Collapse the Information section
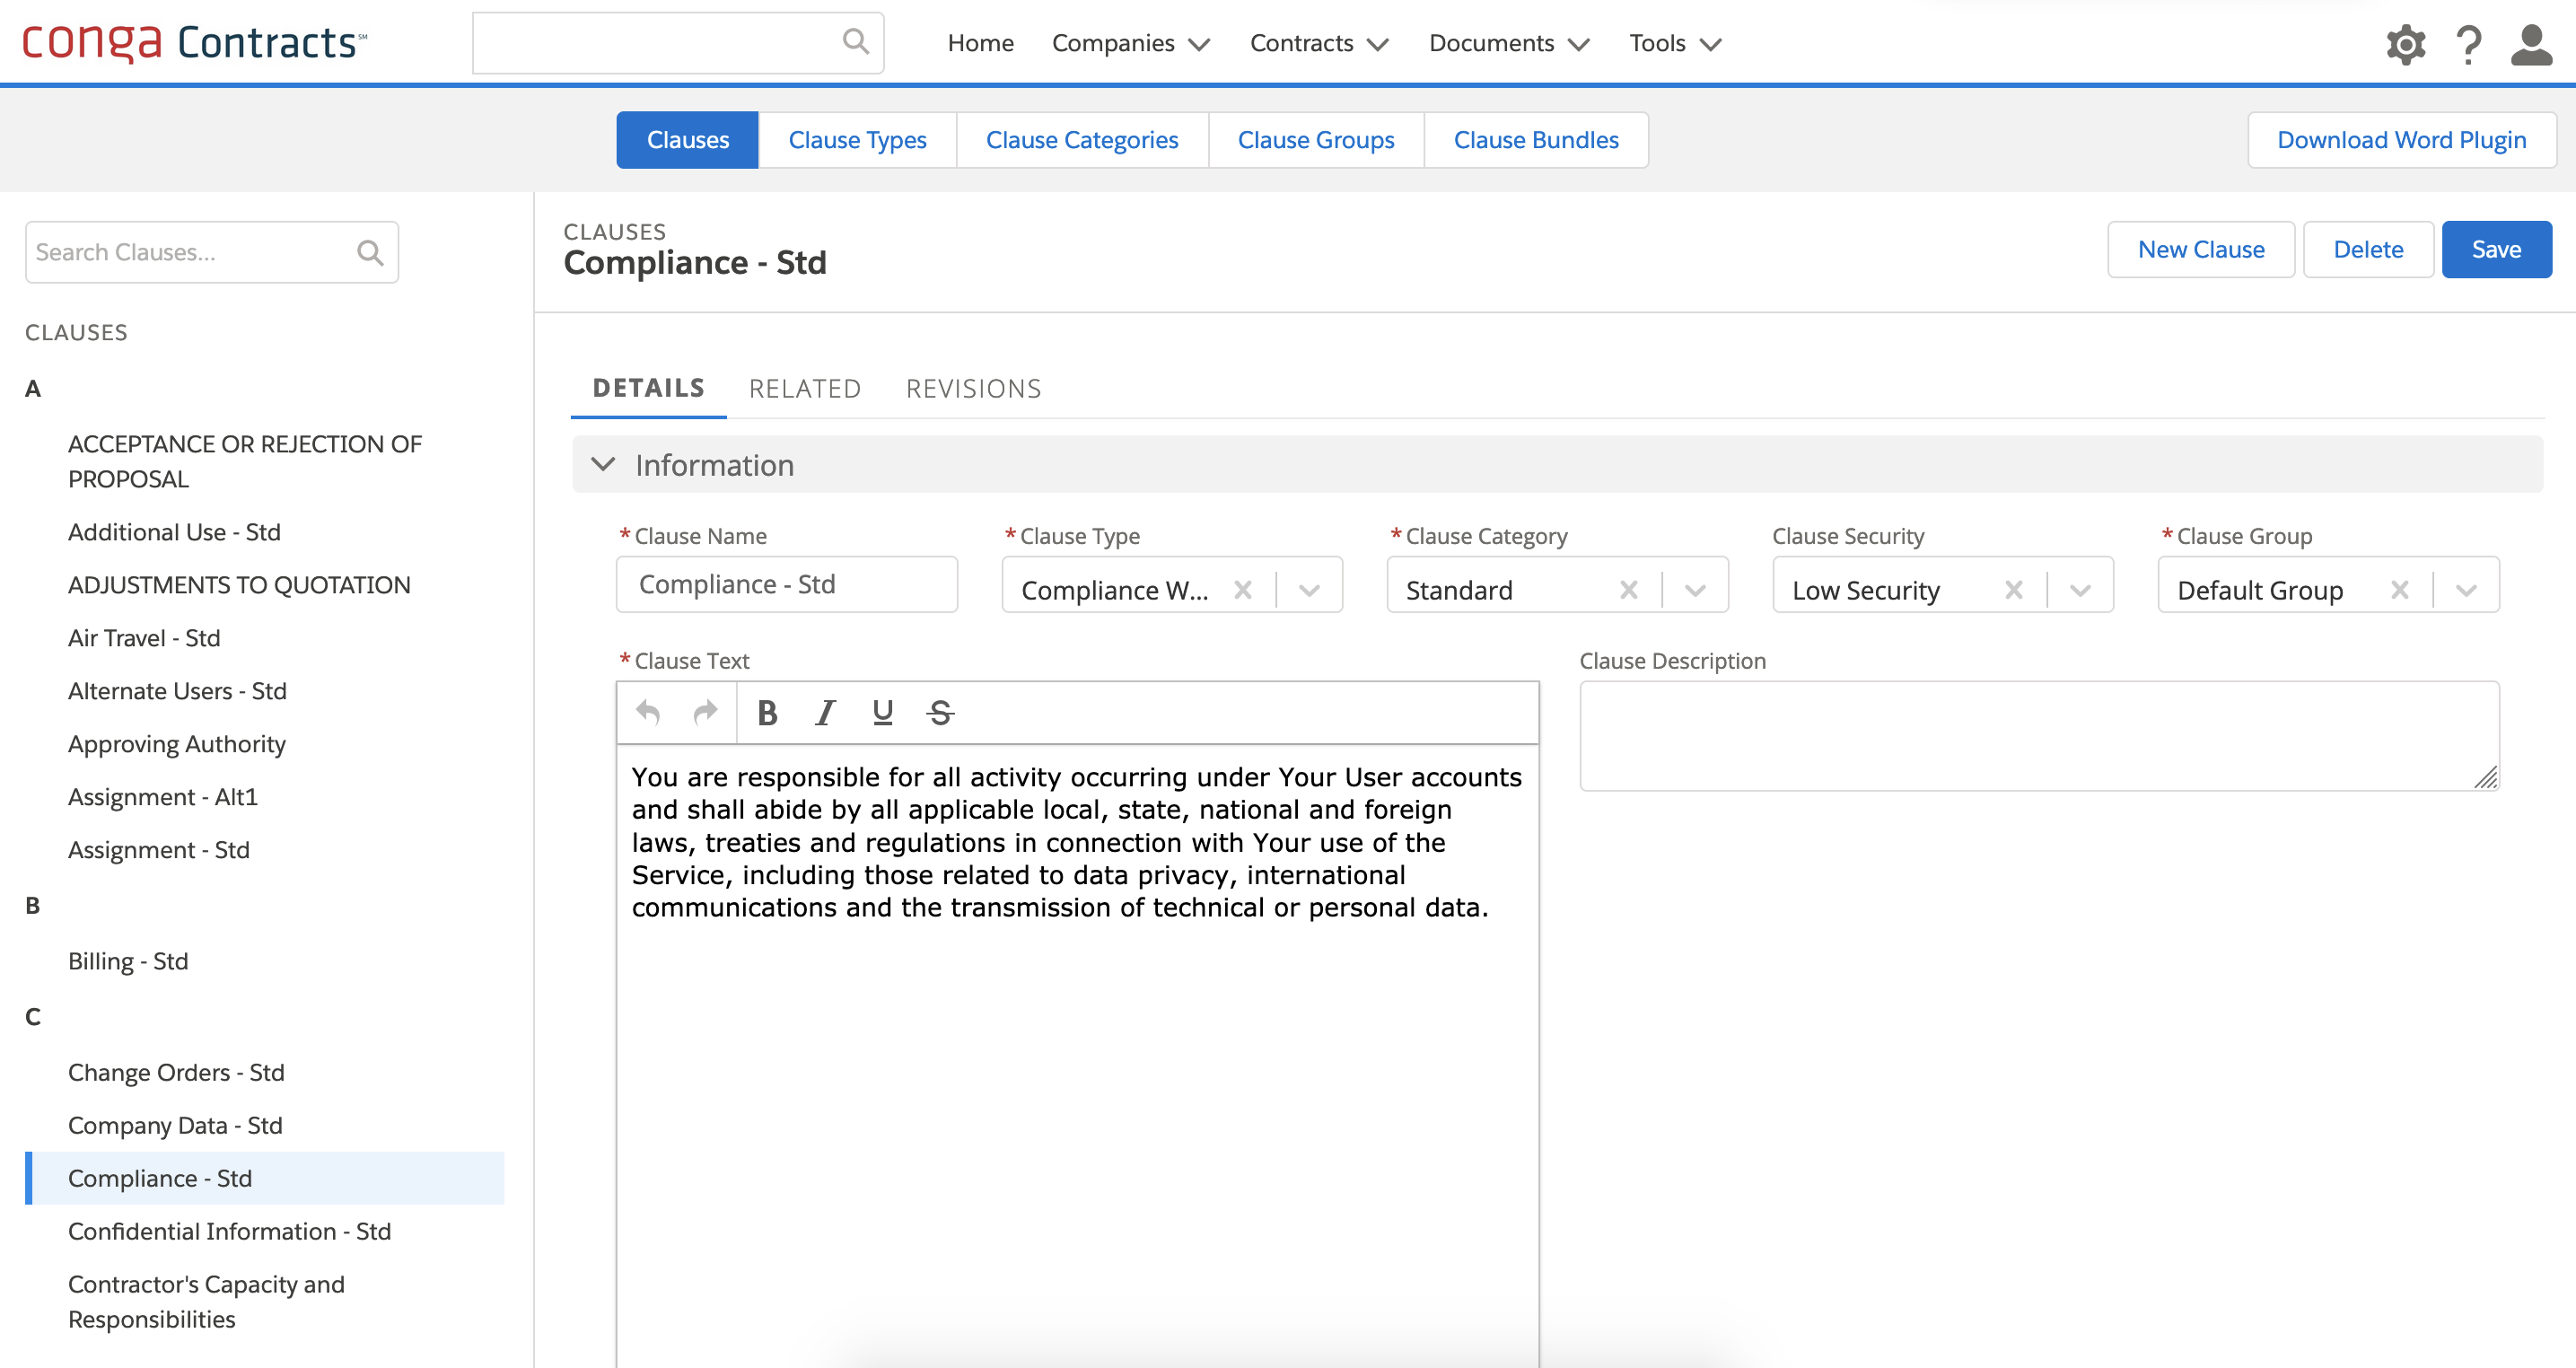This screenshot has height=1368, width=2576. (603, 465)
